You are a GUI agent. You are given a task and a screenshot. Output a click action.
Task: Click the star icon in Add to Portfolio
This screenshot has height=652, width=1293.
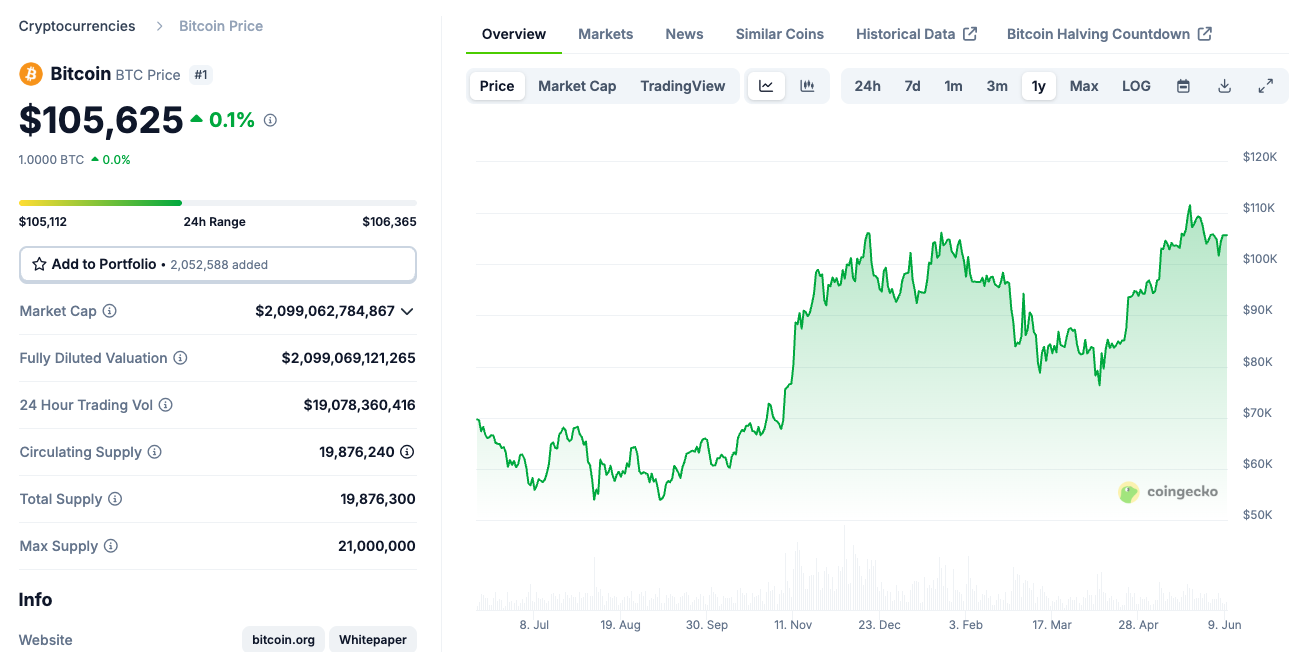click(x=39, y=264)
